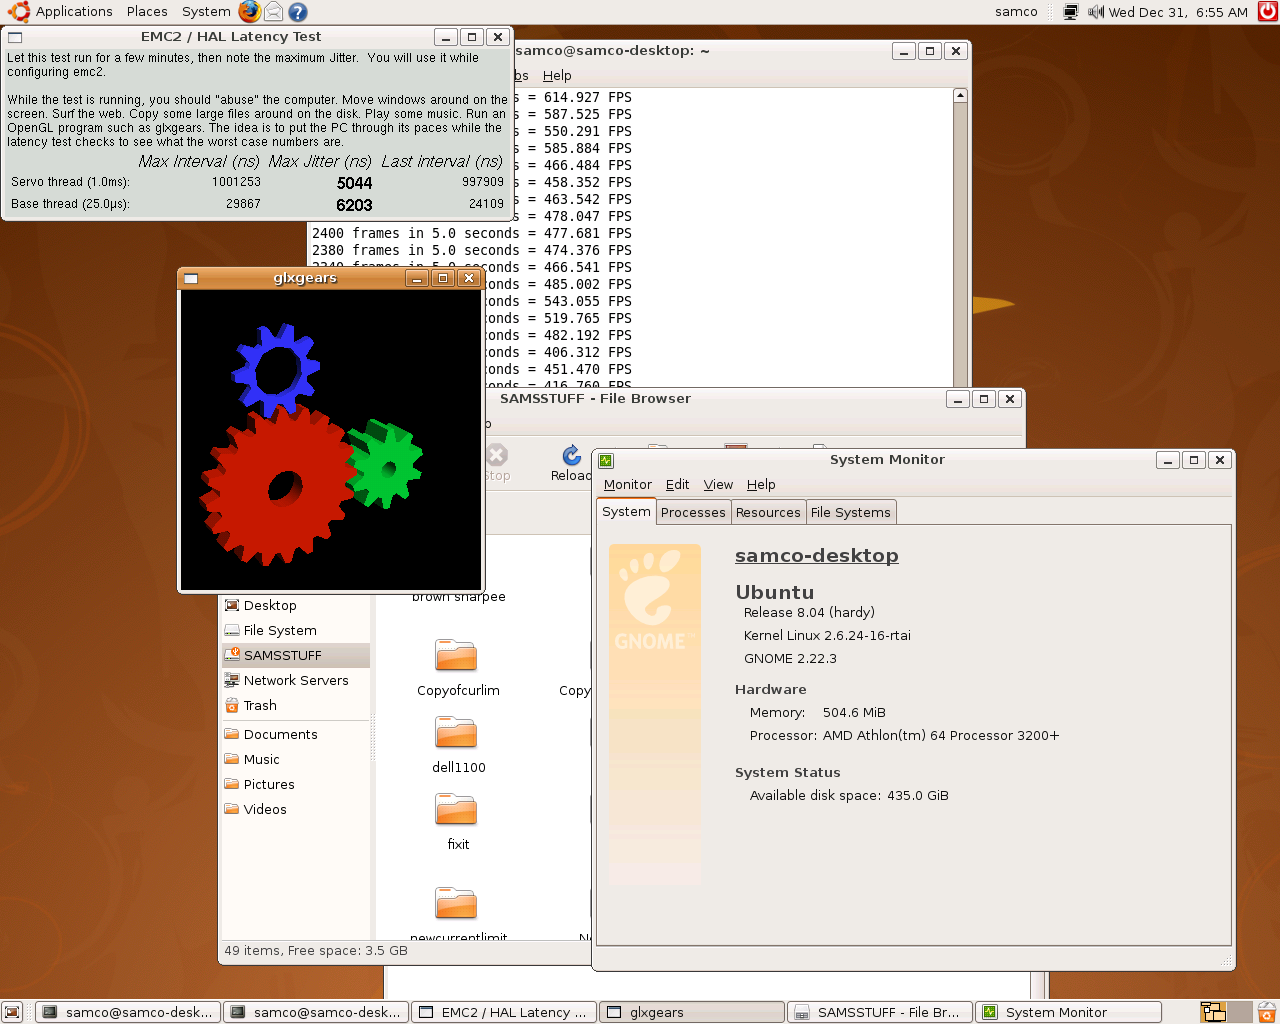Click the '49 items, Free space: 3.5 GB' status
The image size is (1280, 1024).
click(x=316, y=950)
